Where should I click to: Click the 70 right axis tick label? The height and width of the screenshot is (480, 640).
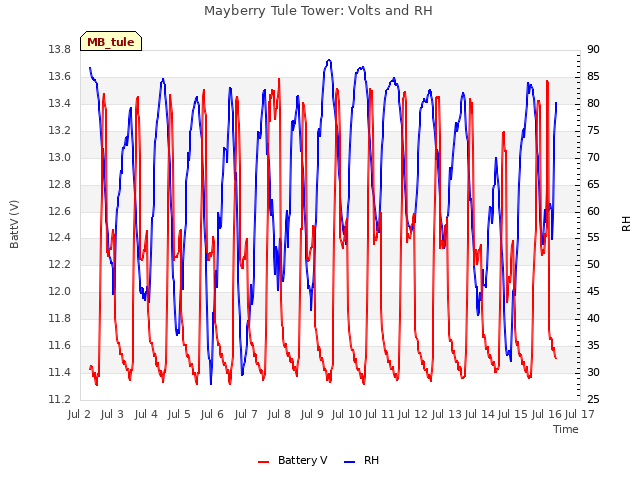tap(593, 157)
